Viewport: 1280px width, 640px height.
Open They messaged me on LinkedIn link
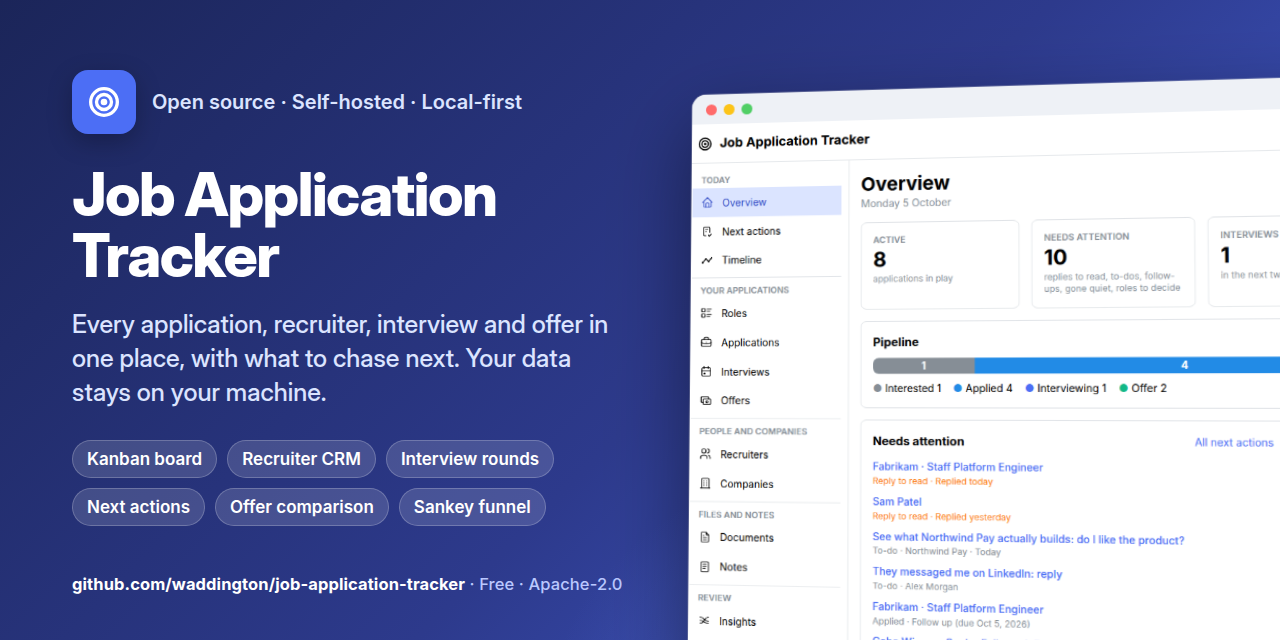tap(967, 574)
